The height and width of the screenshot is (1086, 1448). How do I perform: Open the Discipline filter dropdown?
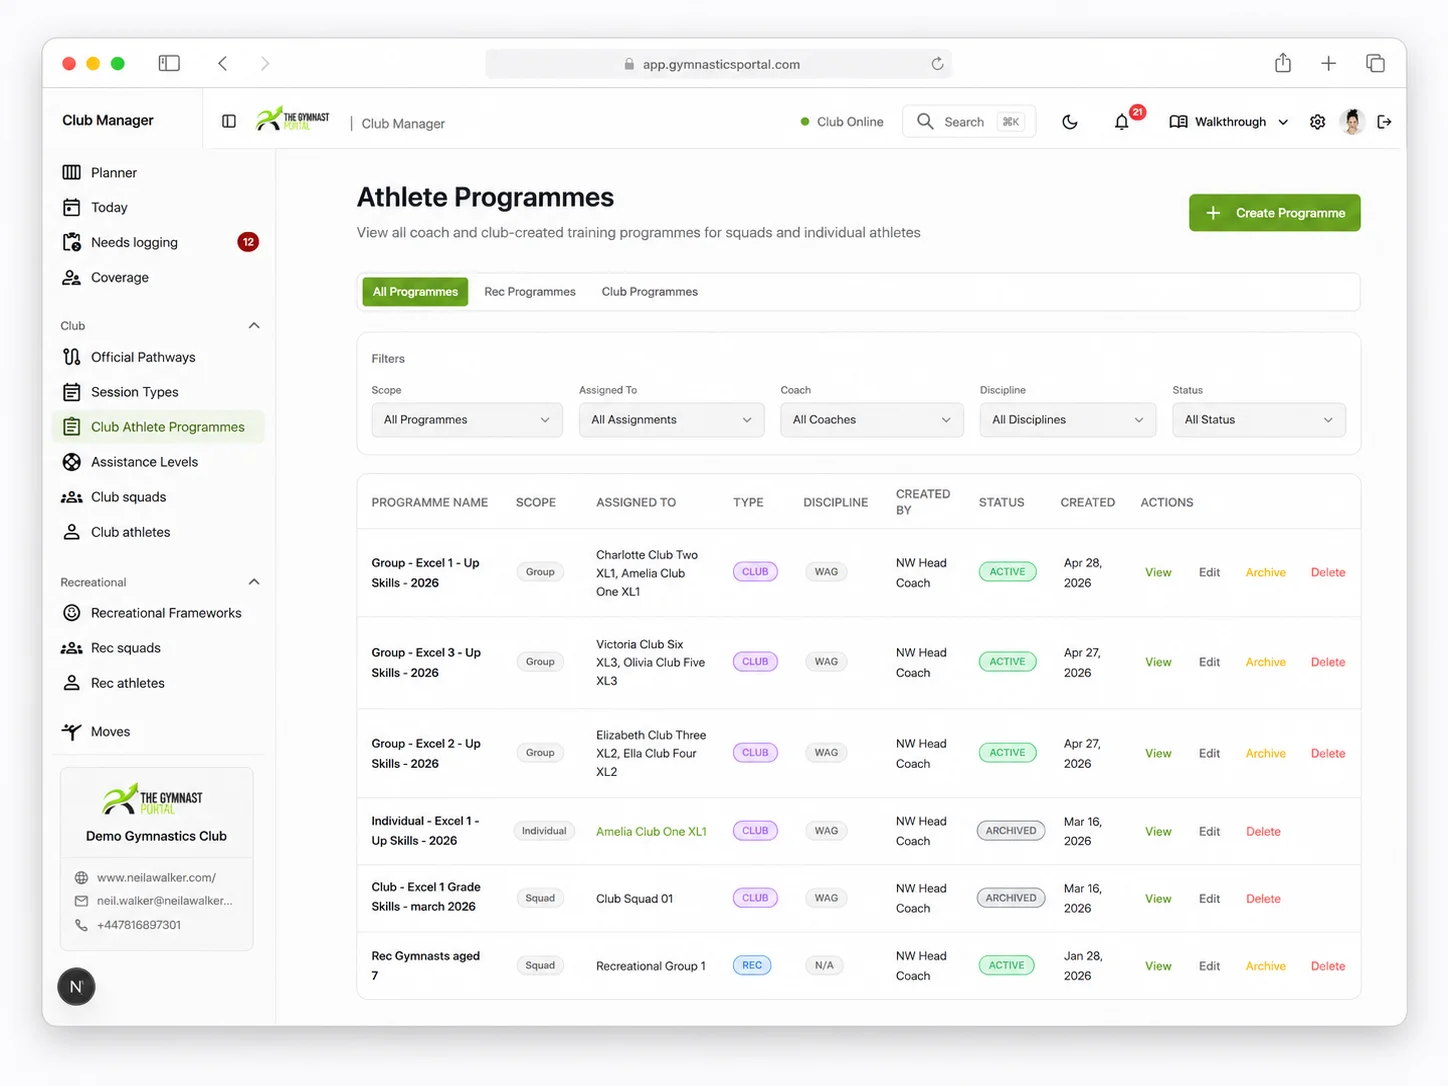point(1068,420)
